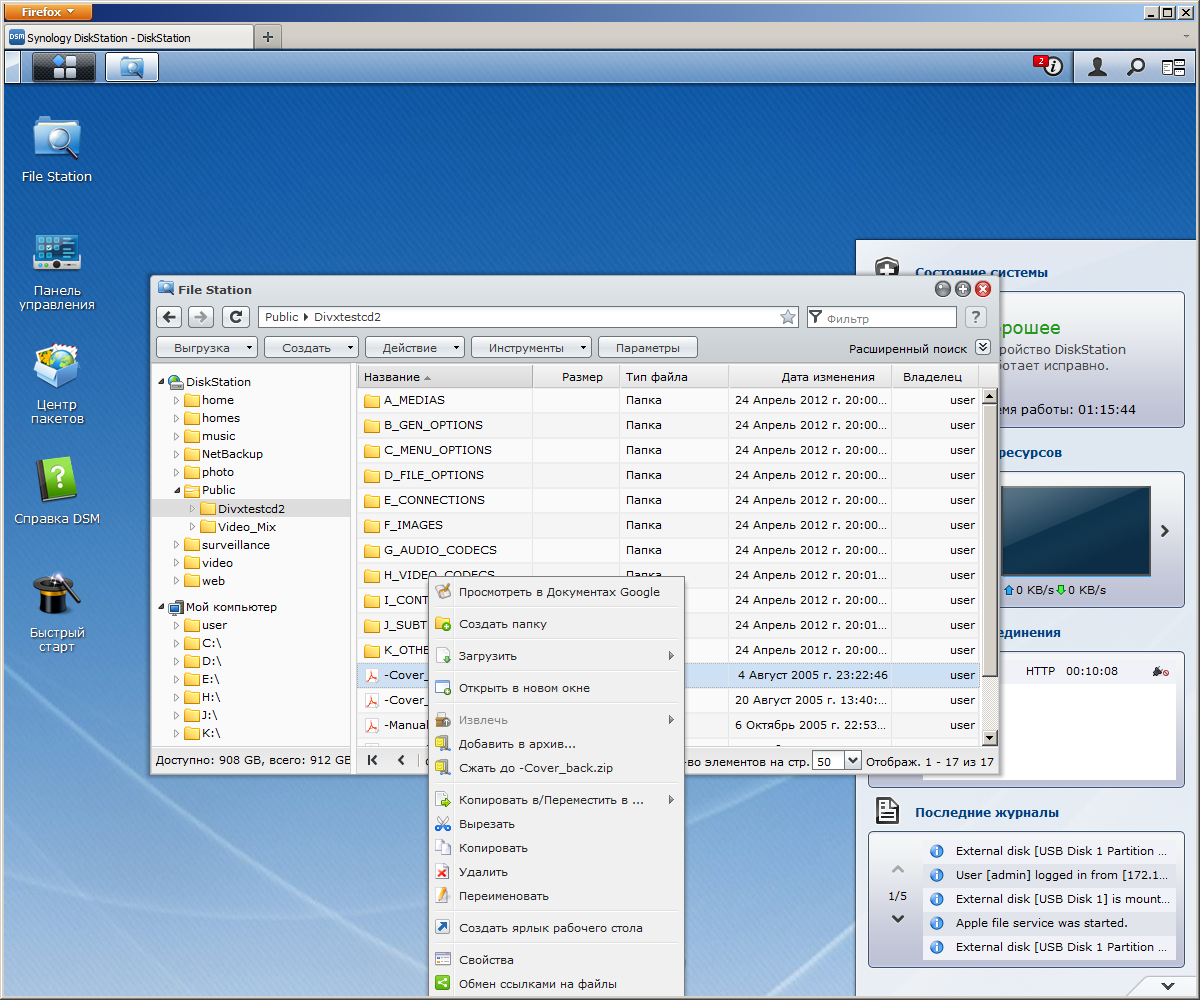The image size is (1200, 1000).
Task: Click the notifications info icon in taskbar
Action: (x=1051, y=67)
